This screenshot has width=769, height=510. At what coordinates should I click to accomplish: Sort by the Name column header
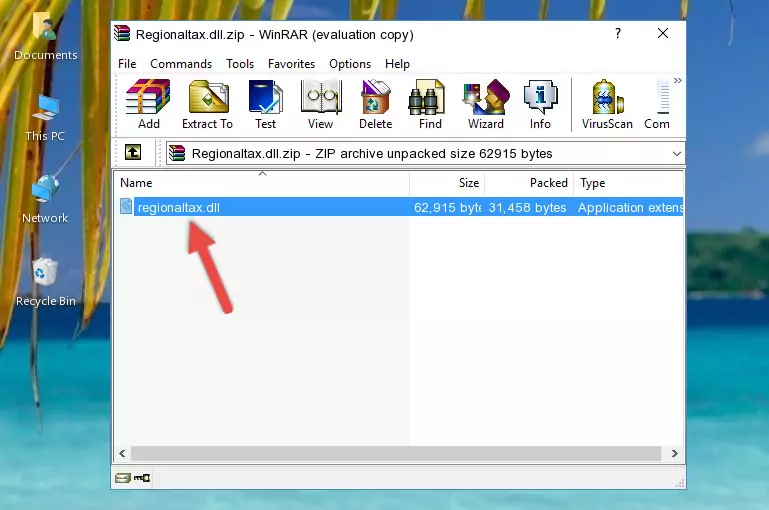coord(262,183)
